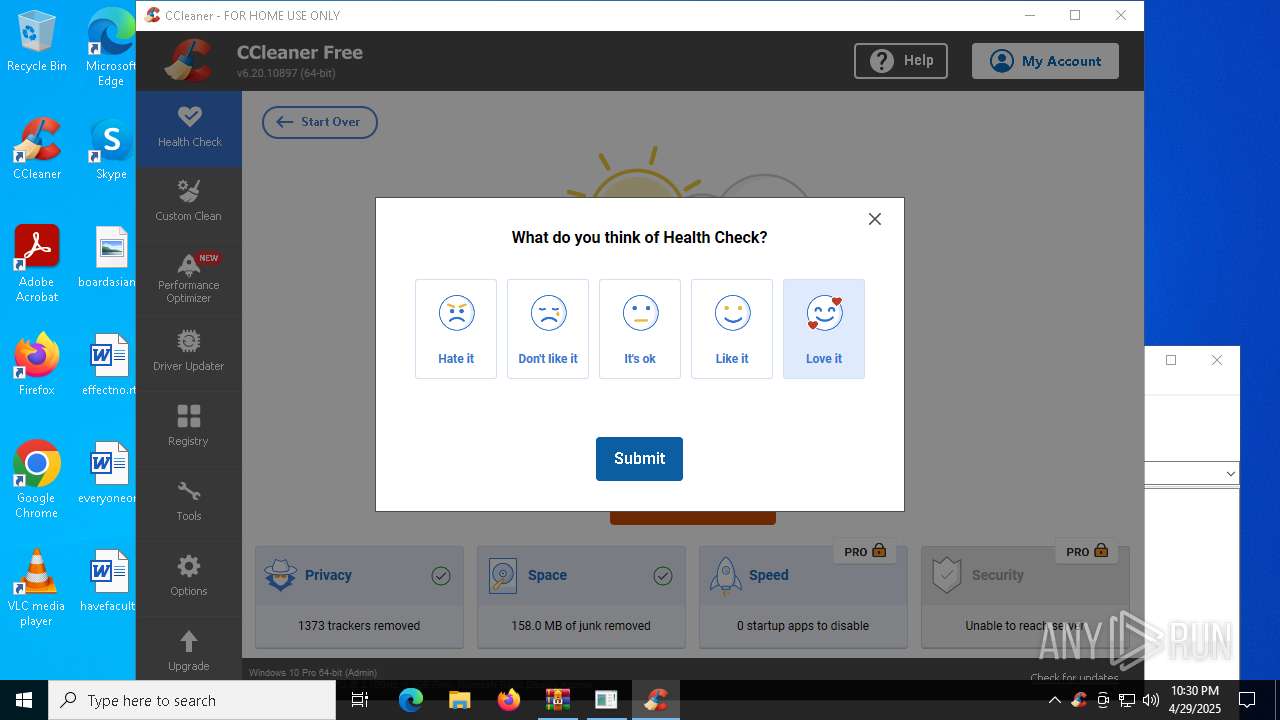Click the Speed rocket icon

[x=725, y=575]
